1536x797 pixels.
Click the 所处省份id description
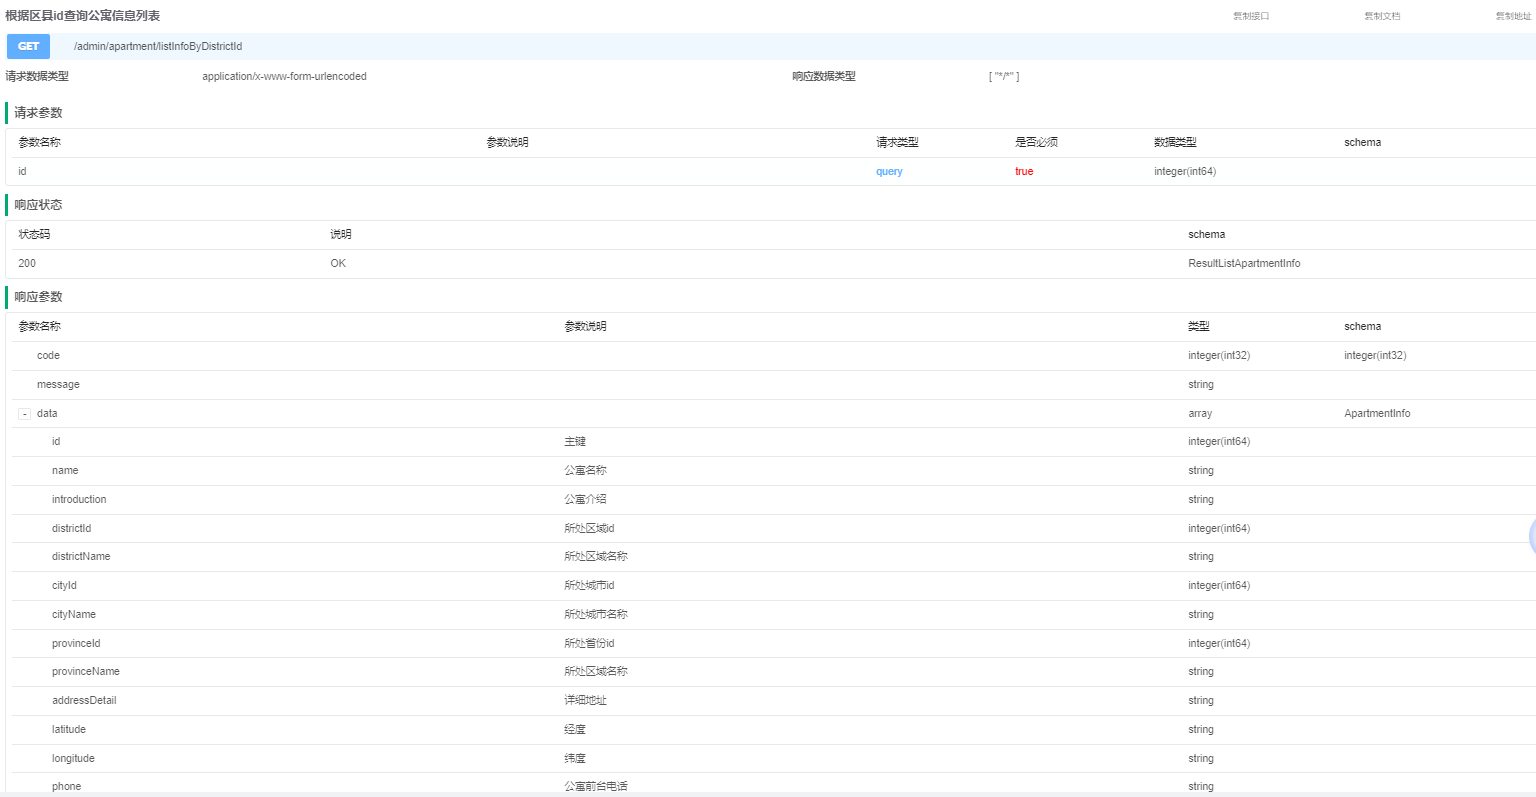coord(589,644)
